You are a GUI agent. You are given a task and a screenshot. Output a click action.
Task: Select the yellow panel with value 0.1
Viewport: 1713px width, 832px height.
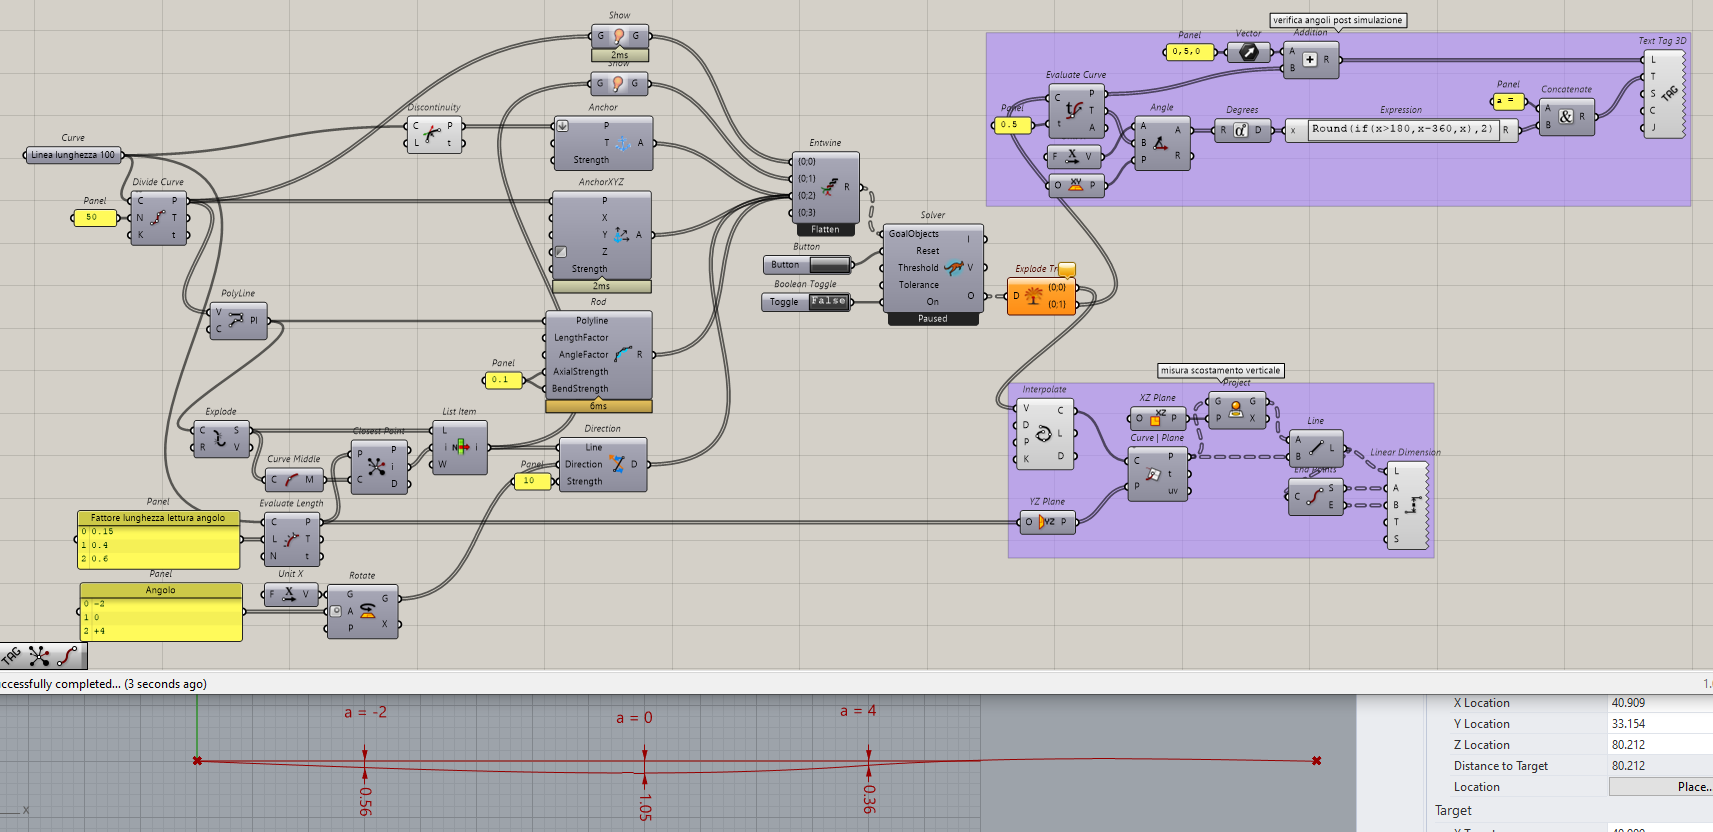(x=503, y=380)
